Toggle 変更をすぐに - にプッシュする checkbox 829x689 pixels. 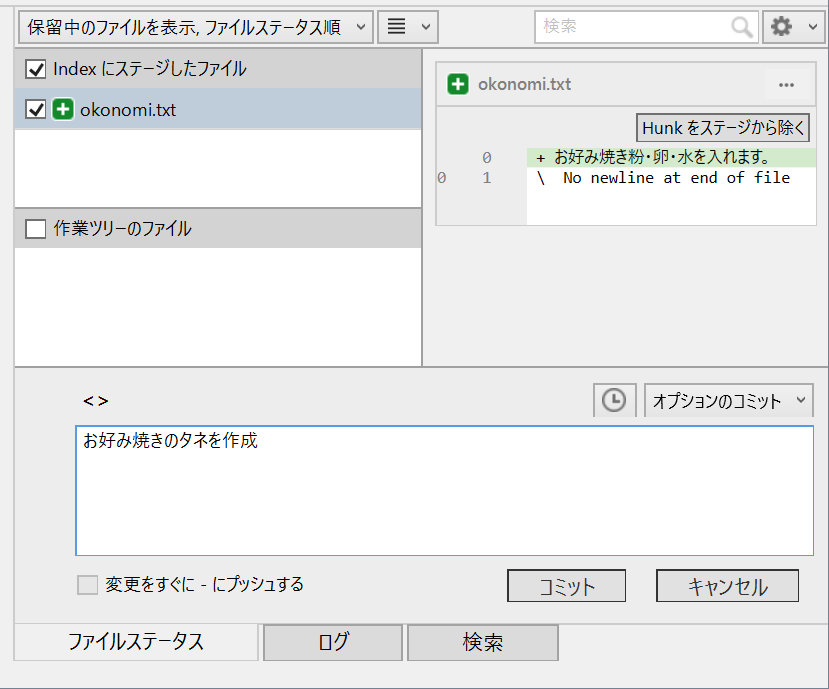[88, 585]
